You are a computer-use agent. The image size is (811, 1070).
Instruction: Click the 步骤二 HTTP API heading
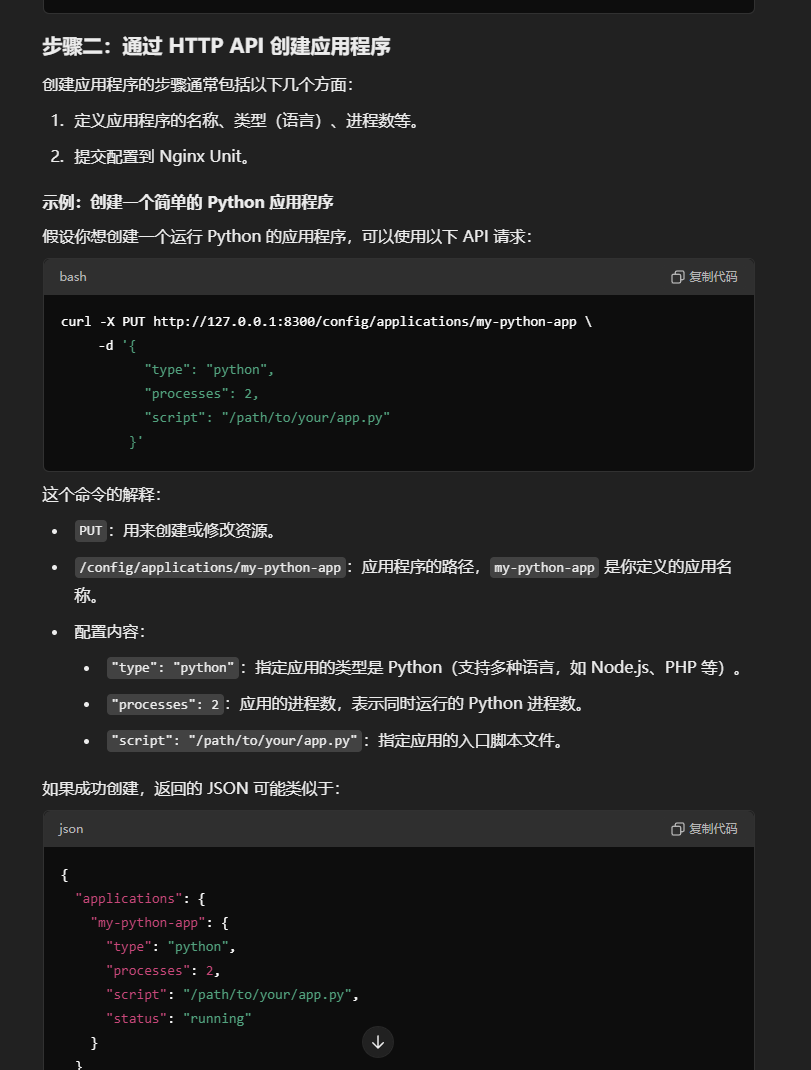[216, 47]
